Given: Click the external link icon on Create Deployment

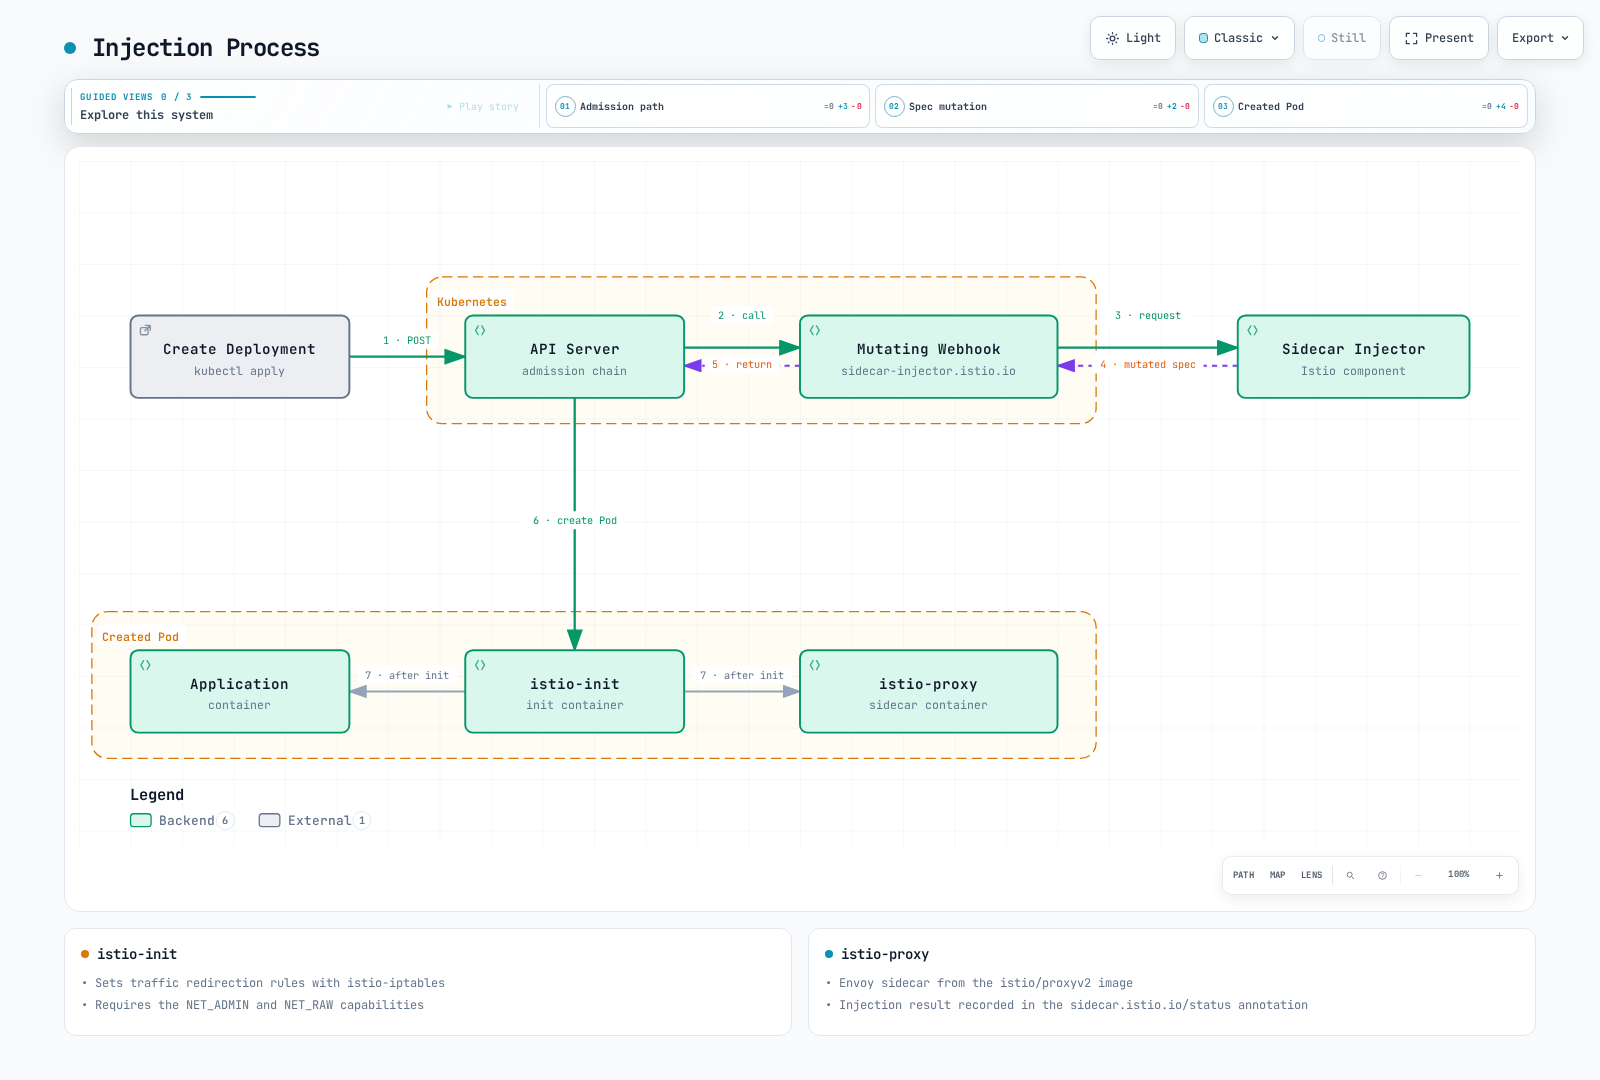Looking at the screenshot, I should (145, 330).
